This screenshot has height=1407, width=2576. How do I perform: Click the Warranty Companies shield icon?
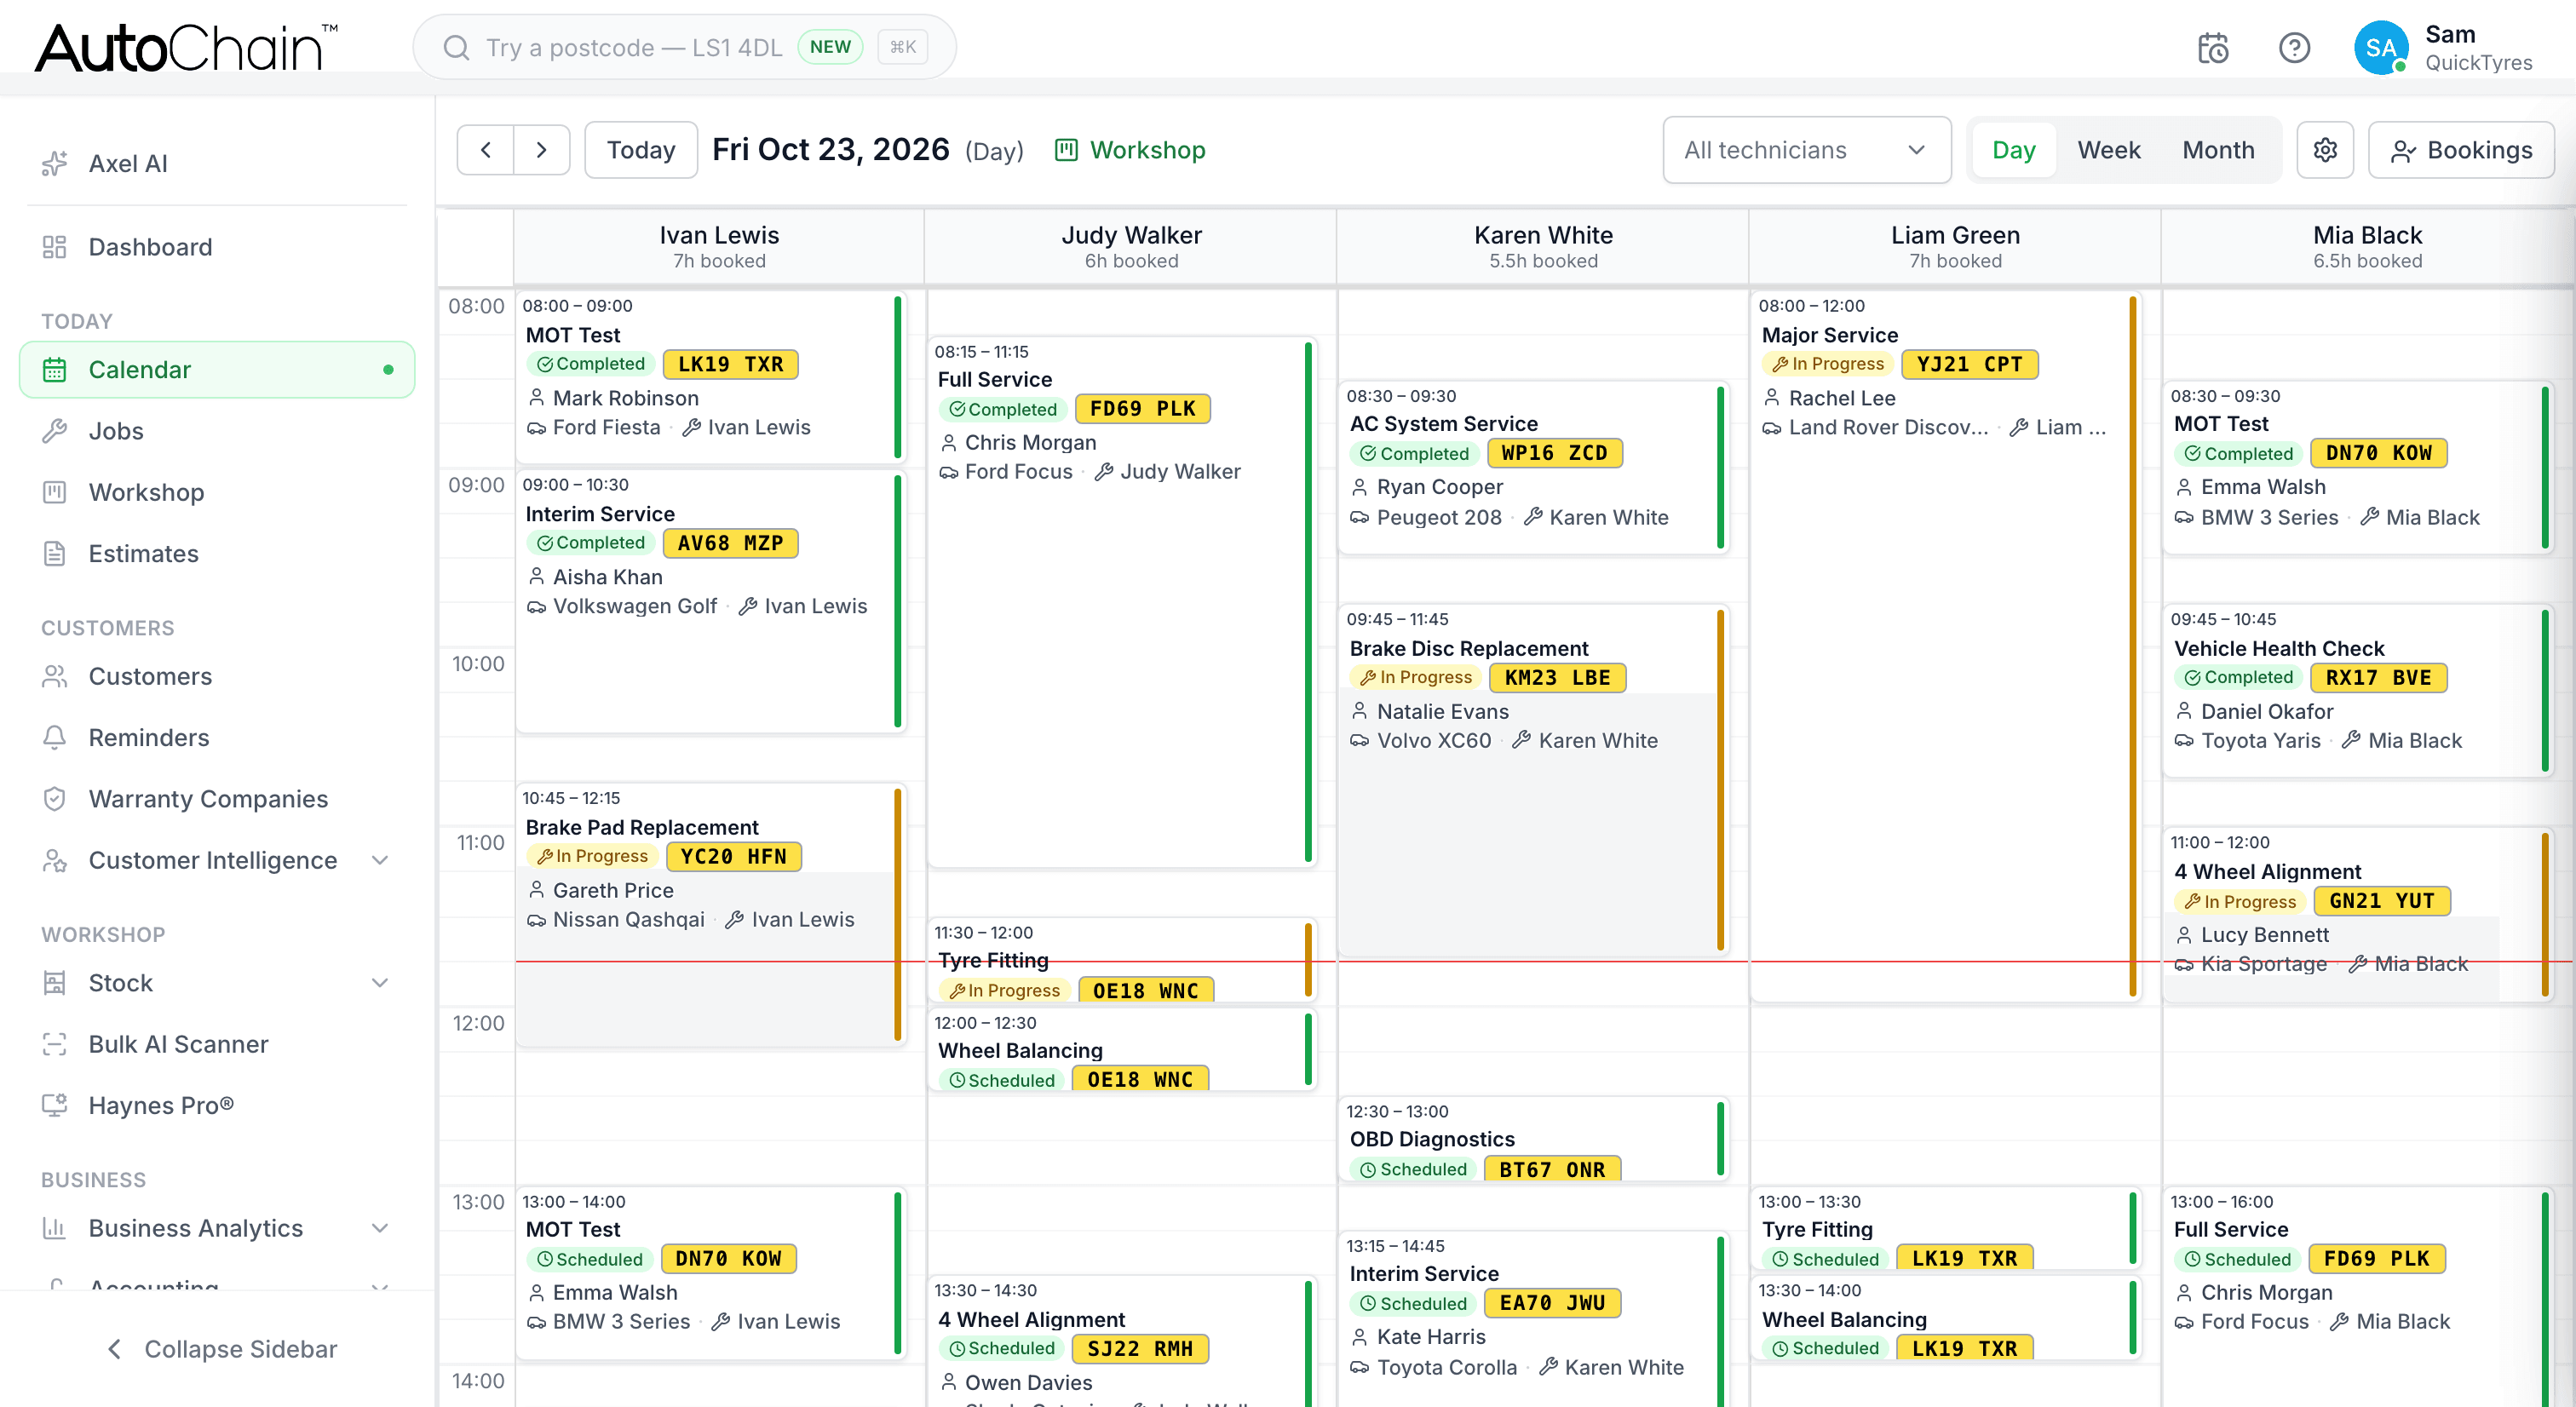(x=54, y=798)
